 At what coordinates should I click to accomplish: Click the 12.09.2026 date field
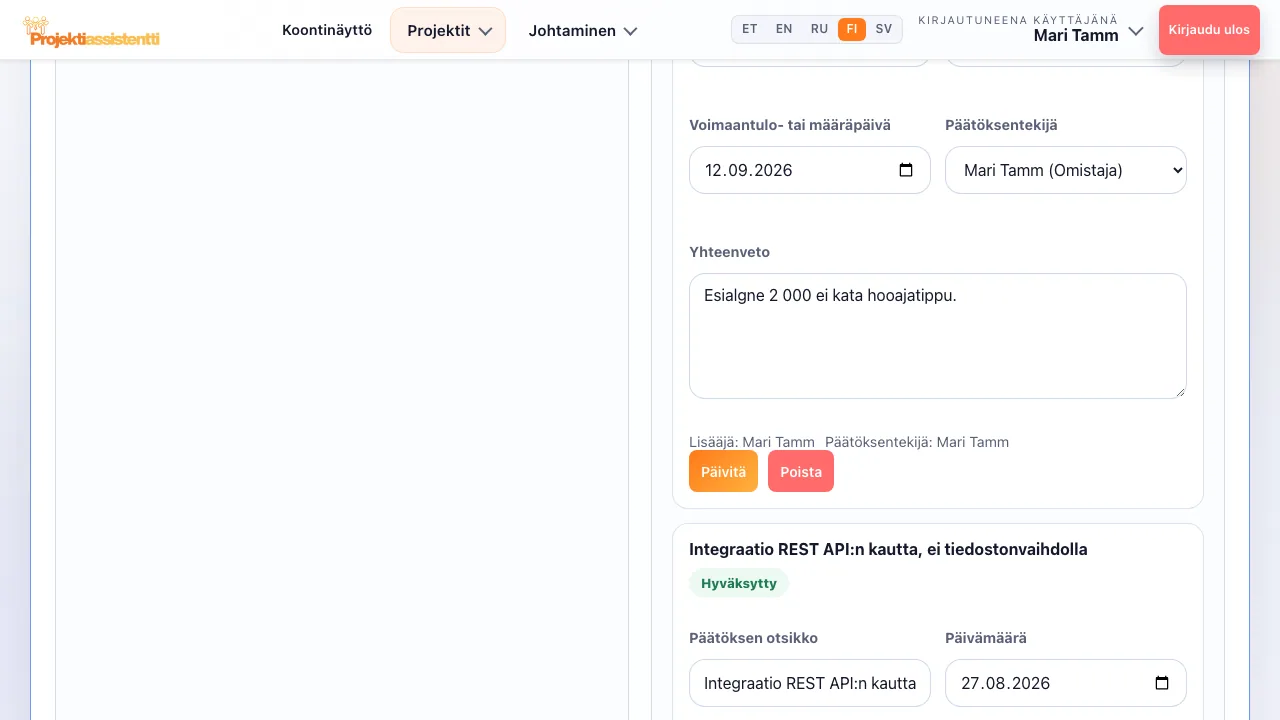[x=810, y=170]
